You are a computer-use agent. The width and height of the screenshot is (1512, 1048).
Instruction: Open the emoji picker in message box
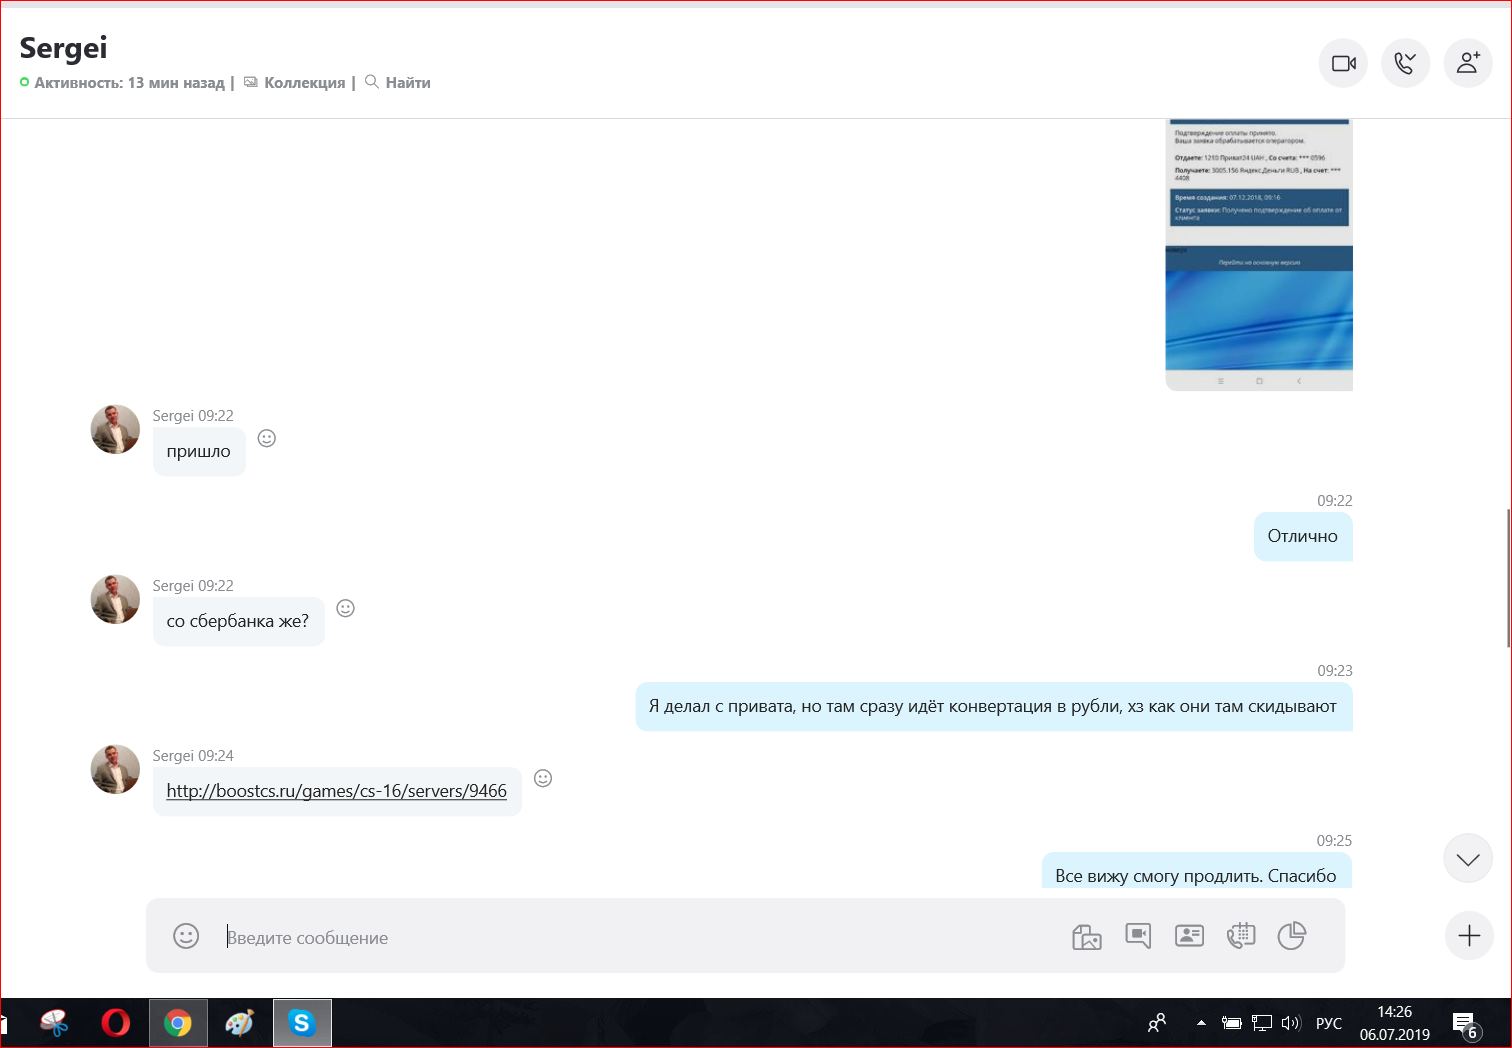tap(186, 936)
